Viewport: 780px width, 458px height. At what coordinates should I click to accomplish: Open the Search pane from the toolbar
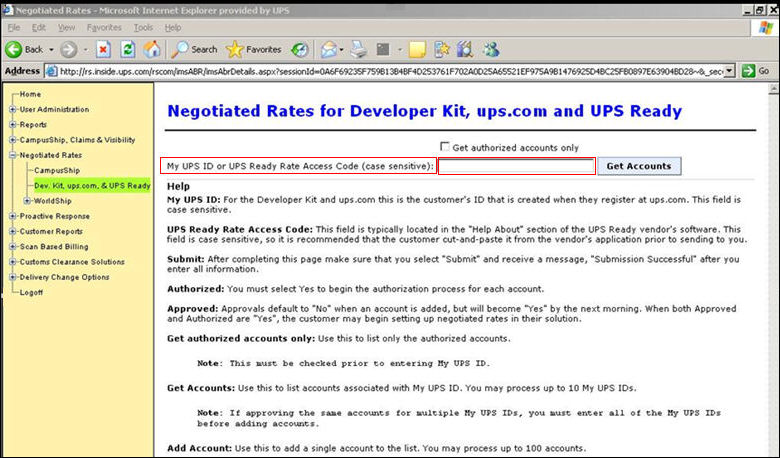coord(195,49)
